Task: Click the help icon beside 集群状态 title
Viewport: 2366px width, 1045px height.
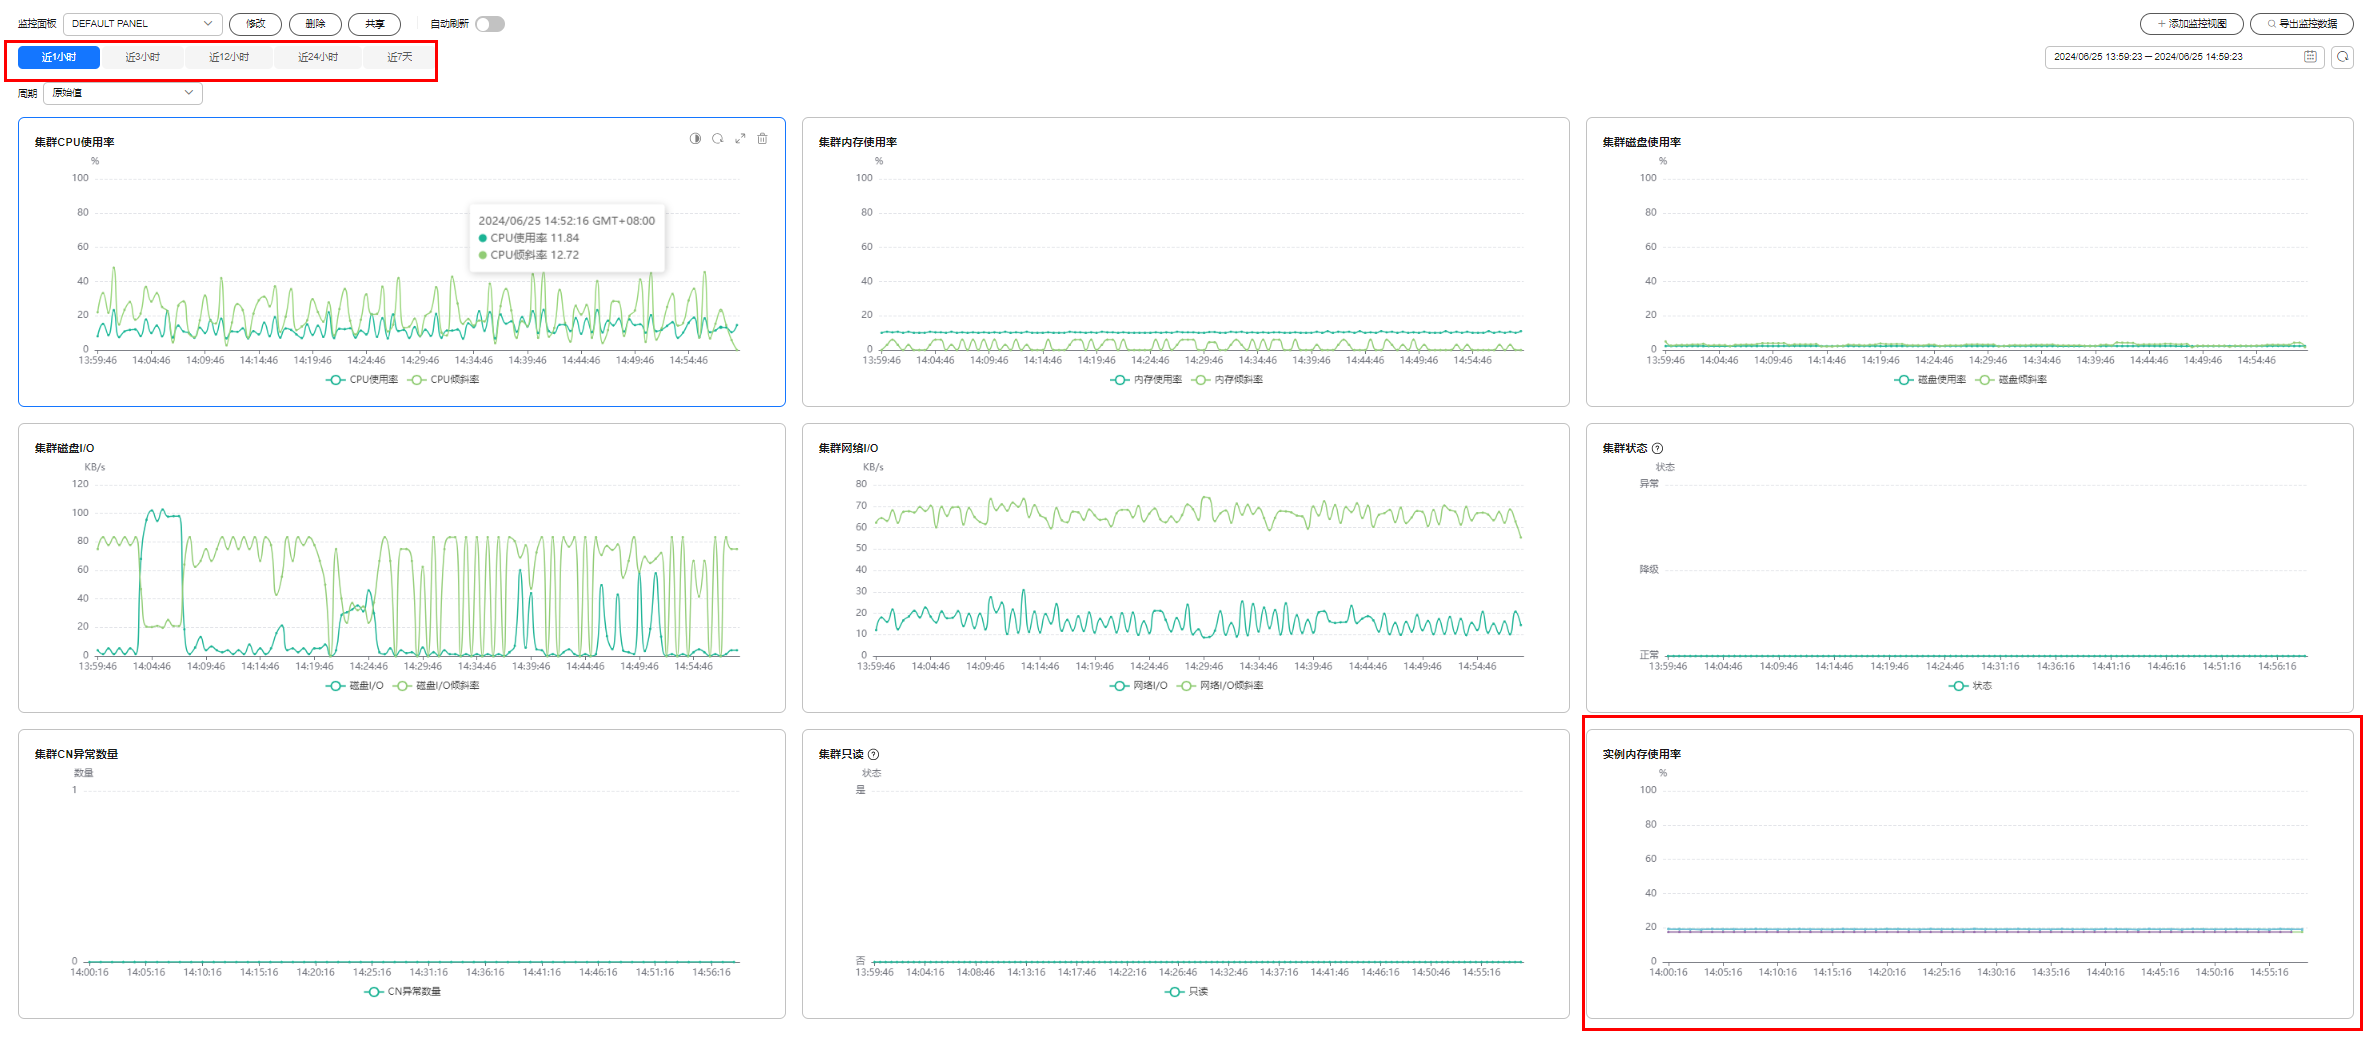Action: (x=1657, y=448)
